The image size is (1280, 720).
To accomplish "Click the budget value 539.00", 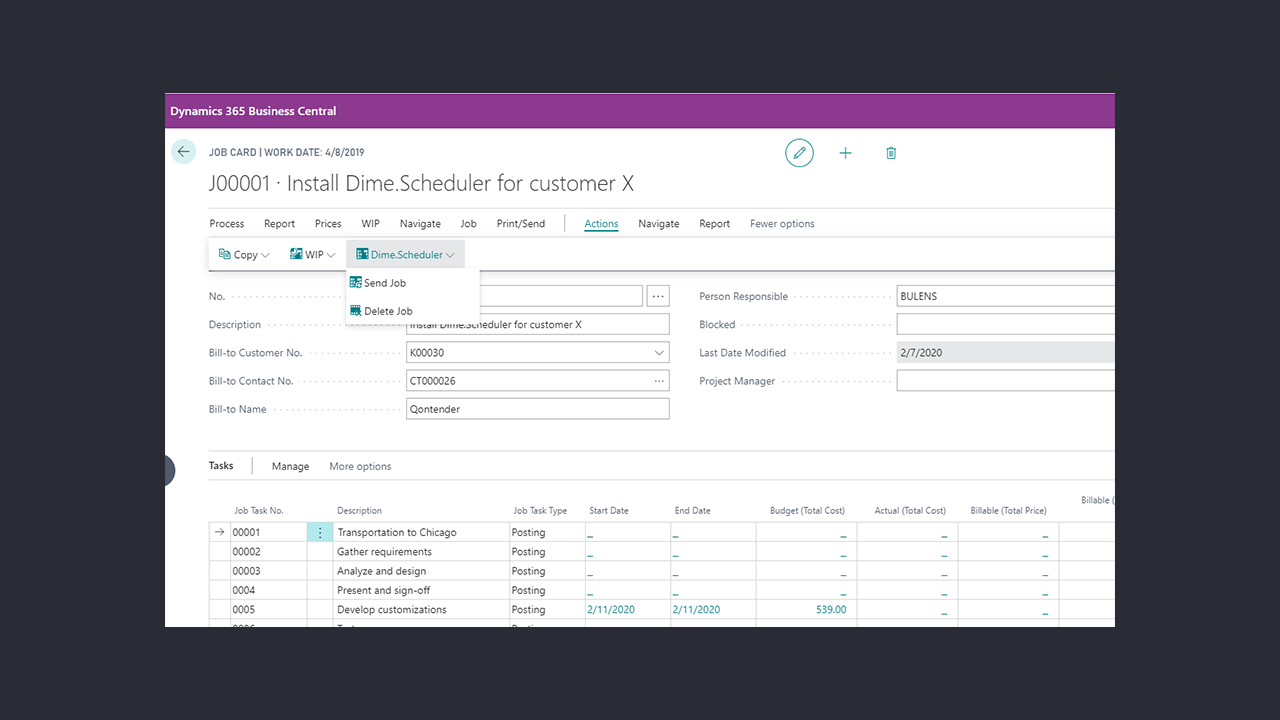I will point(831,610).
